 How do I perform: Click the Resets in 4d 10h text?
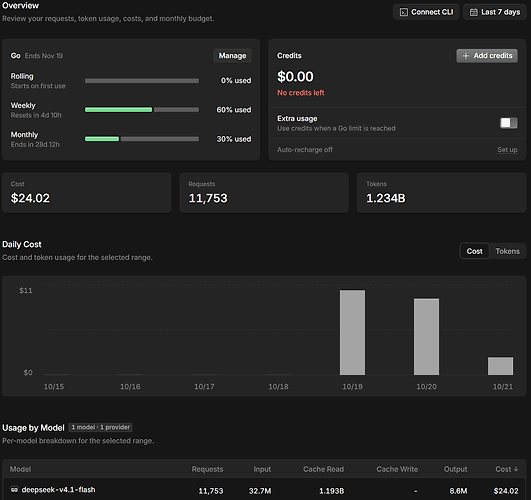coord(36,115)
